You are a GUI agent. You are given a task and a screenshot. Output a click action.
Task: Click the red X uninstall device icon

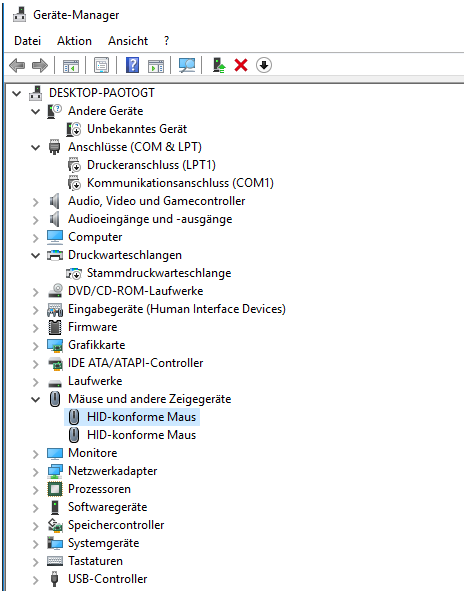(x=241, y=65)
